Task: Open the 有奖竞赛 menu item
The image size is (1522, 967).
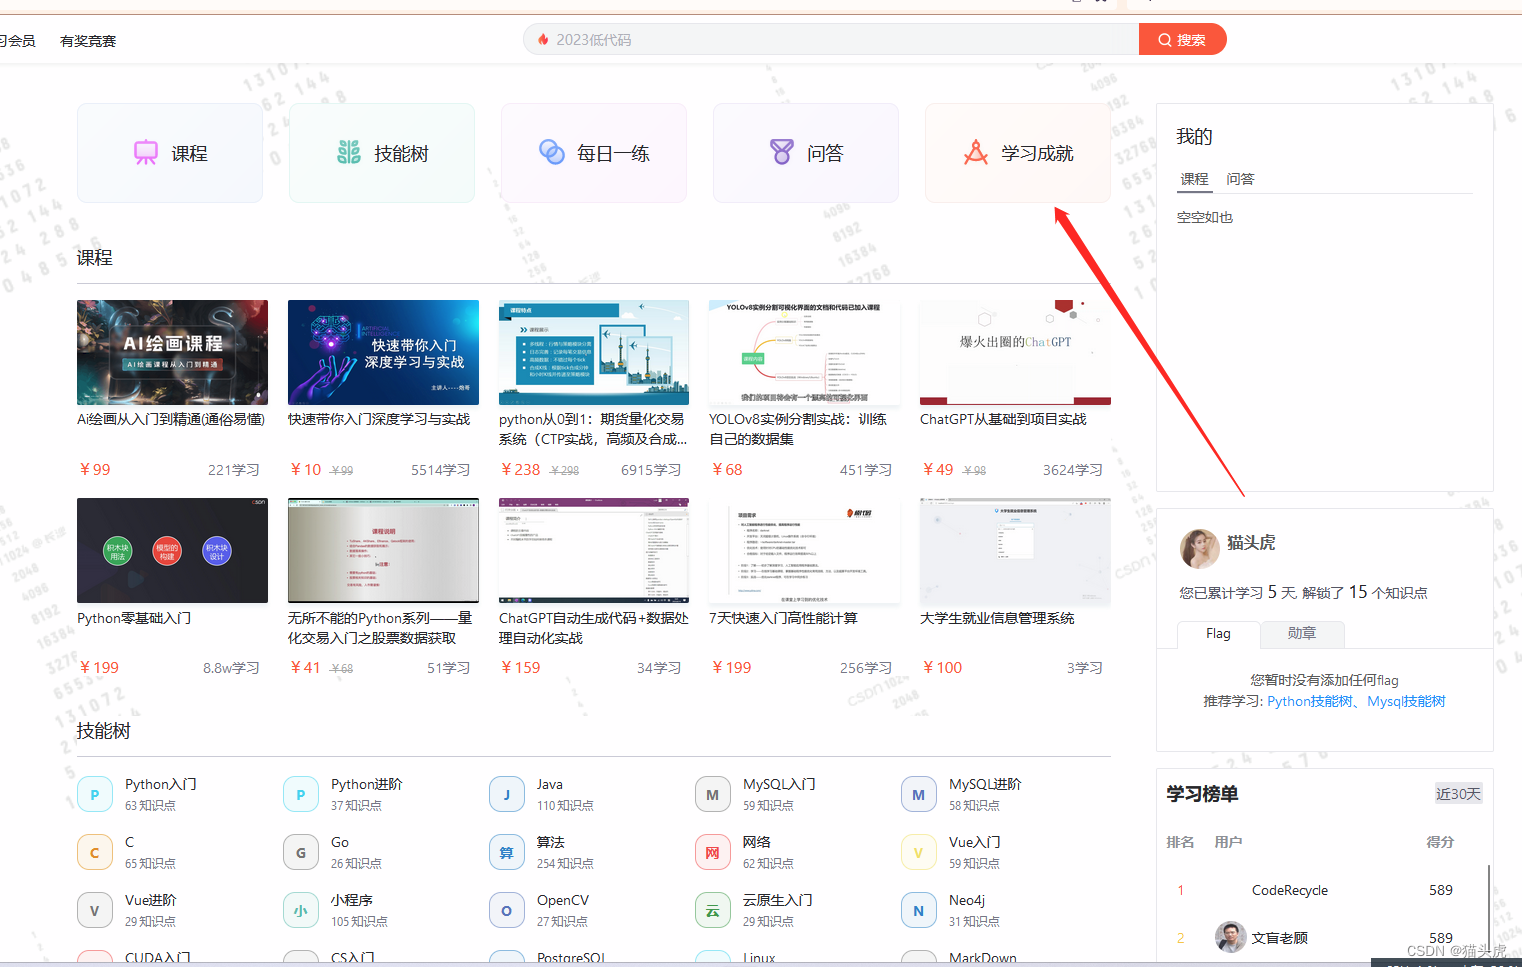Action: click(88, 41)
